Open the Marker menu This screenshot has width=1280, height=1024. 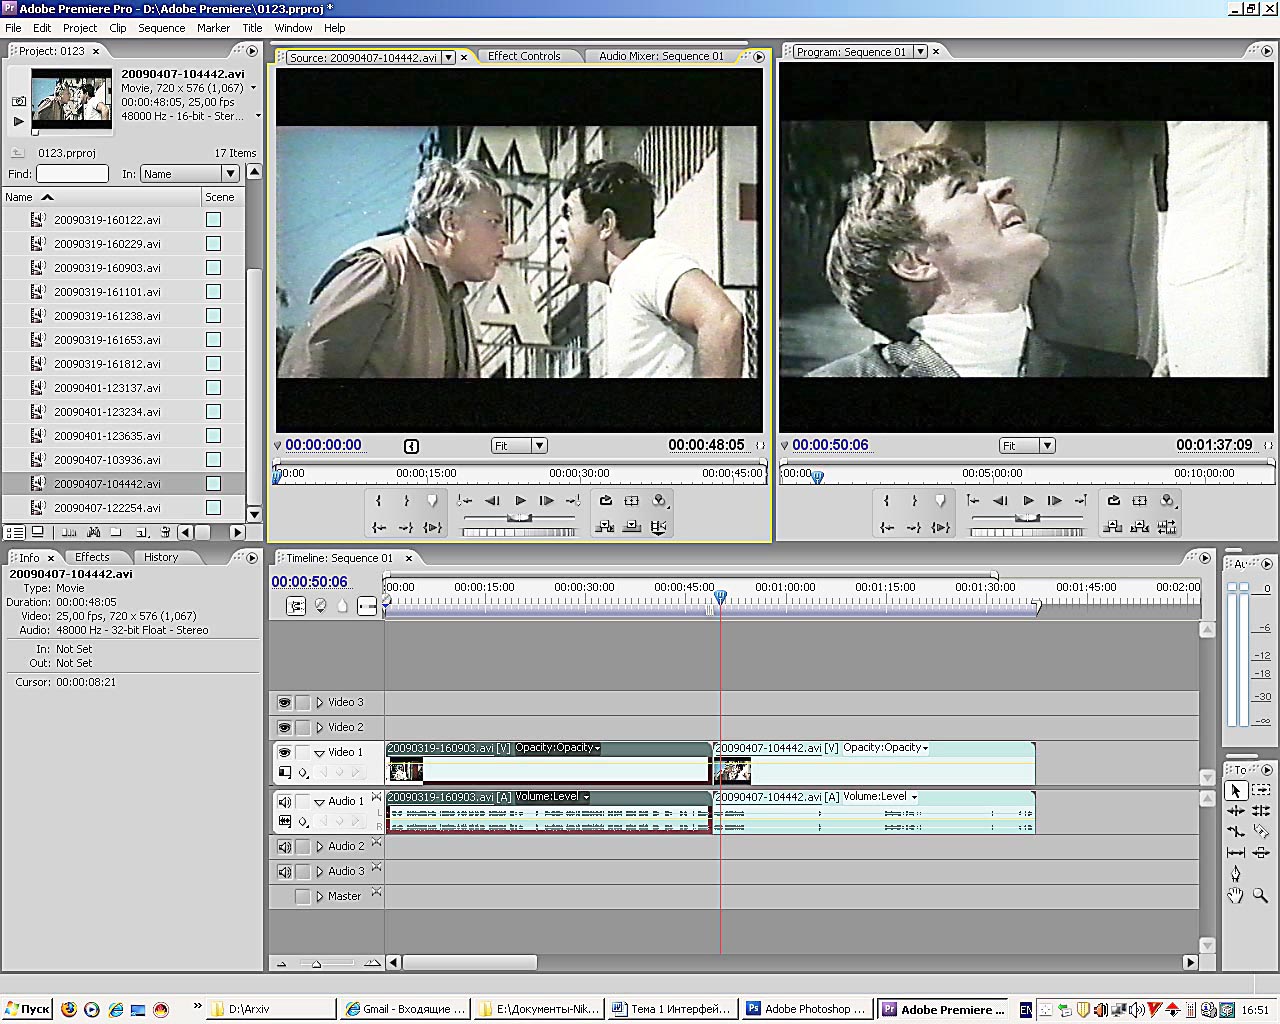click(213, 28)
